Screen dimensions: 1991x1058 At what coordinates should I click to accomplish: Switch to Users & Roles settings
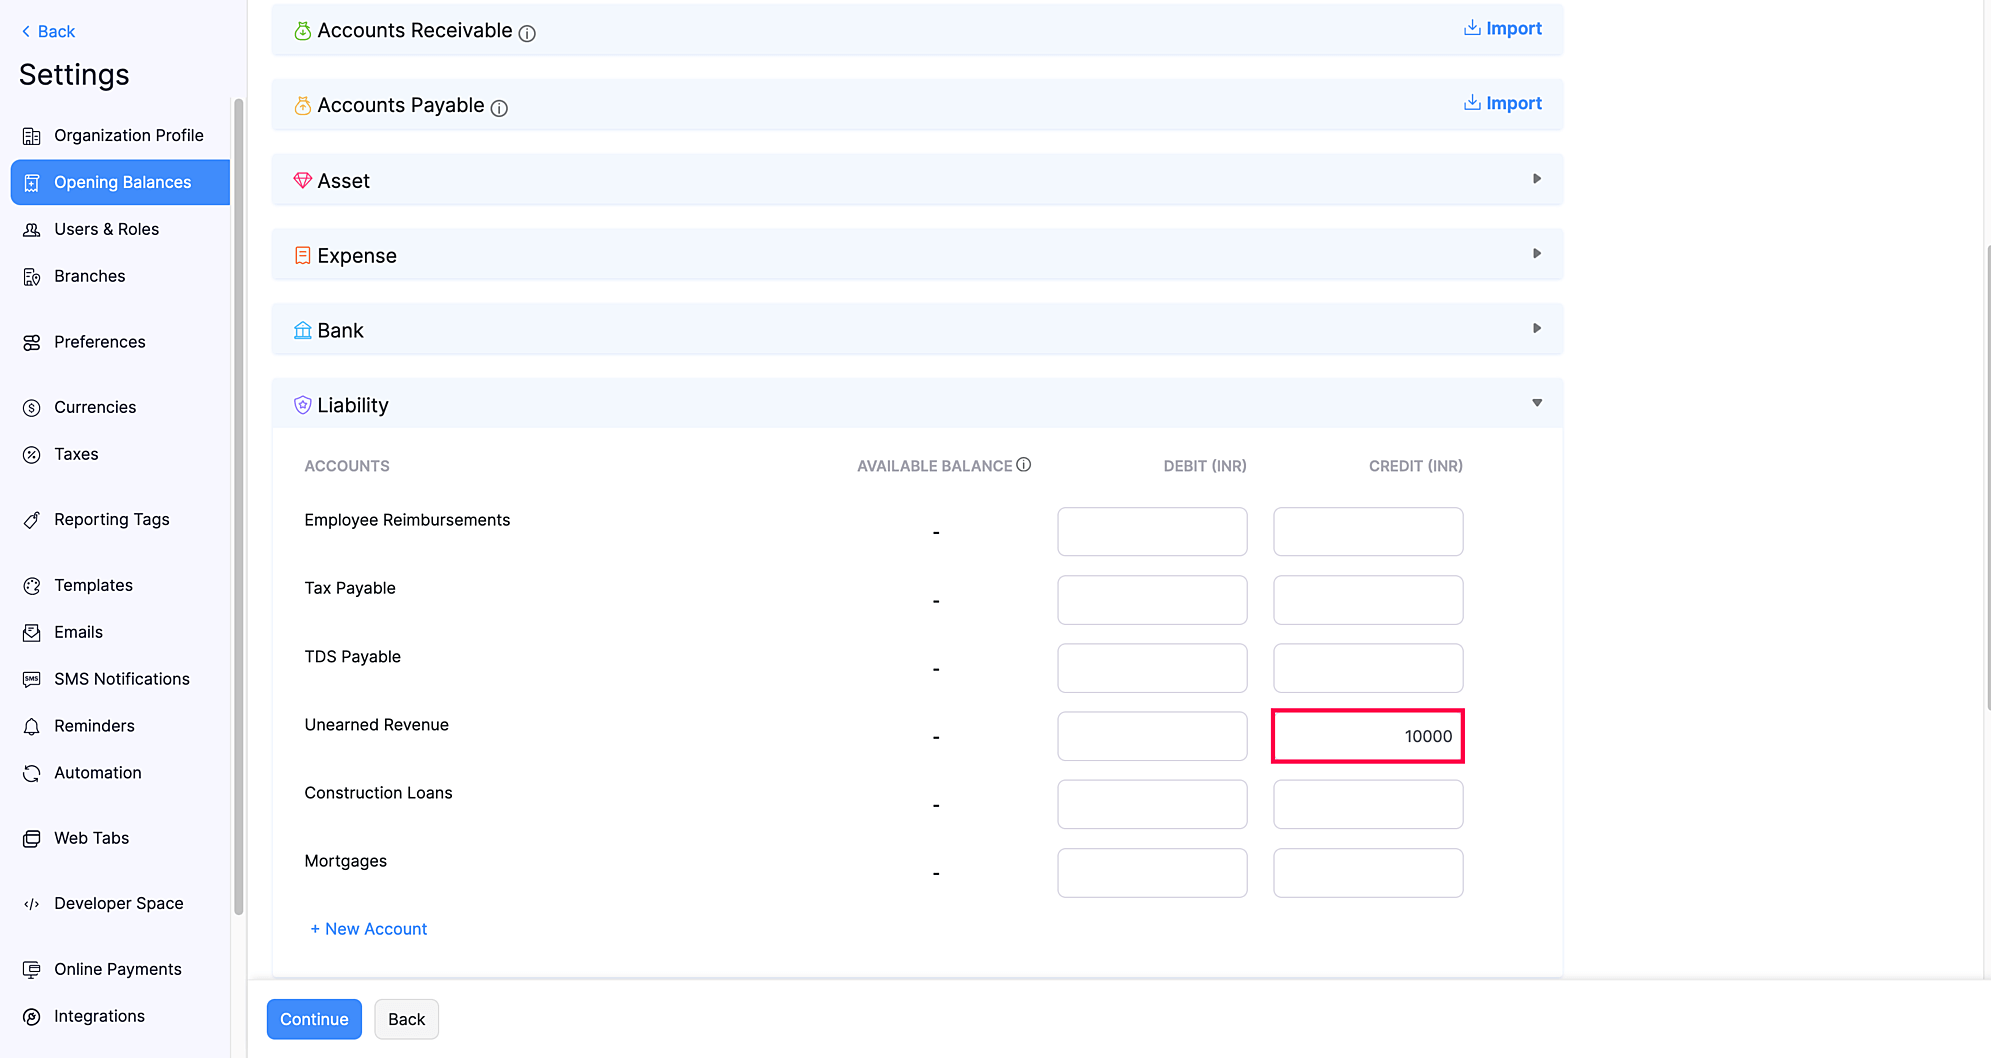coord(107,229)
